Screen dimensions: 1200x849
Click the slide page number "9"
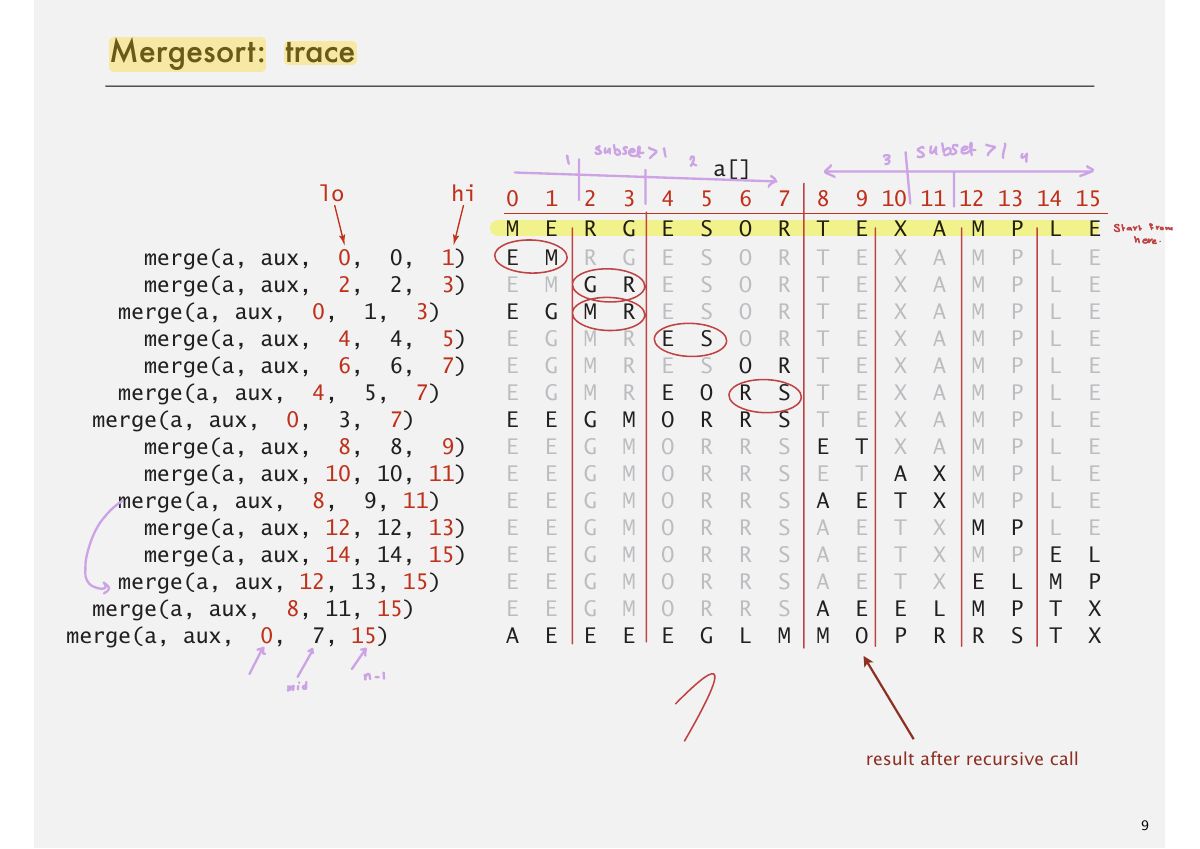coord(1144,825)
